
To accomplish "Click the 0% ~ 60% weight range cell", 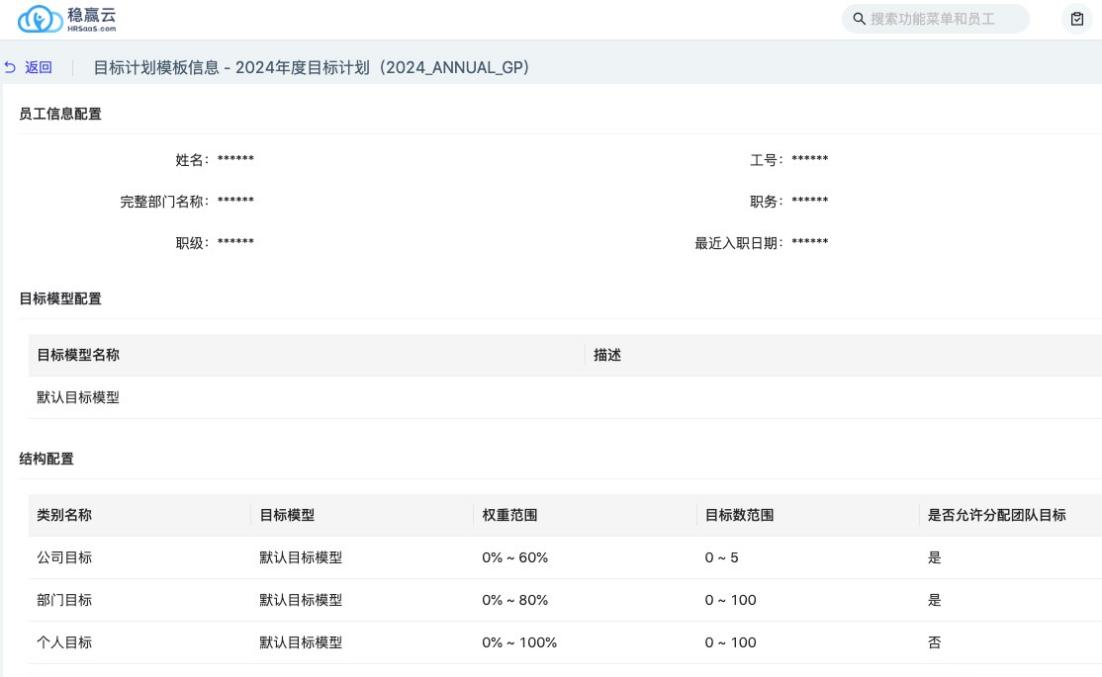I will 515,557.
